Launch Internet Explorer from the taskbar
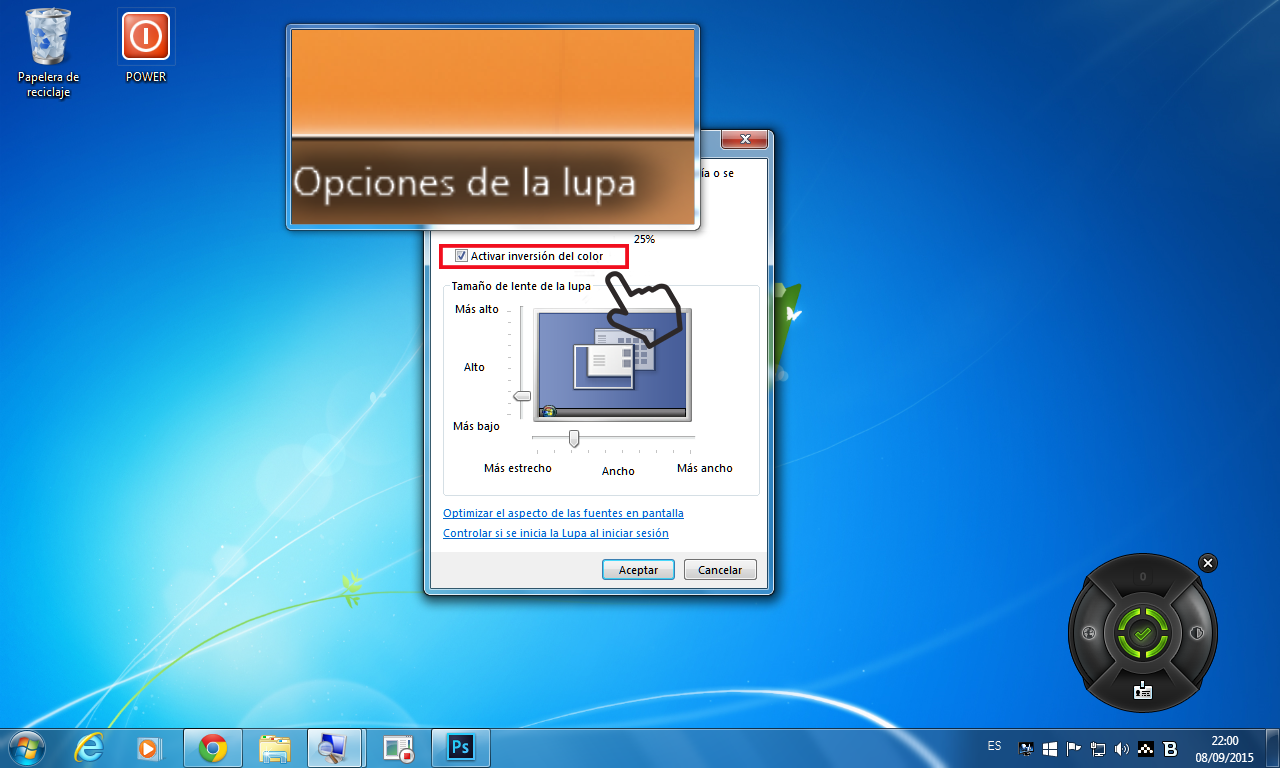The width and height of the screenshot is (1280, 768). (x=89, y=747)
